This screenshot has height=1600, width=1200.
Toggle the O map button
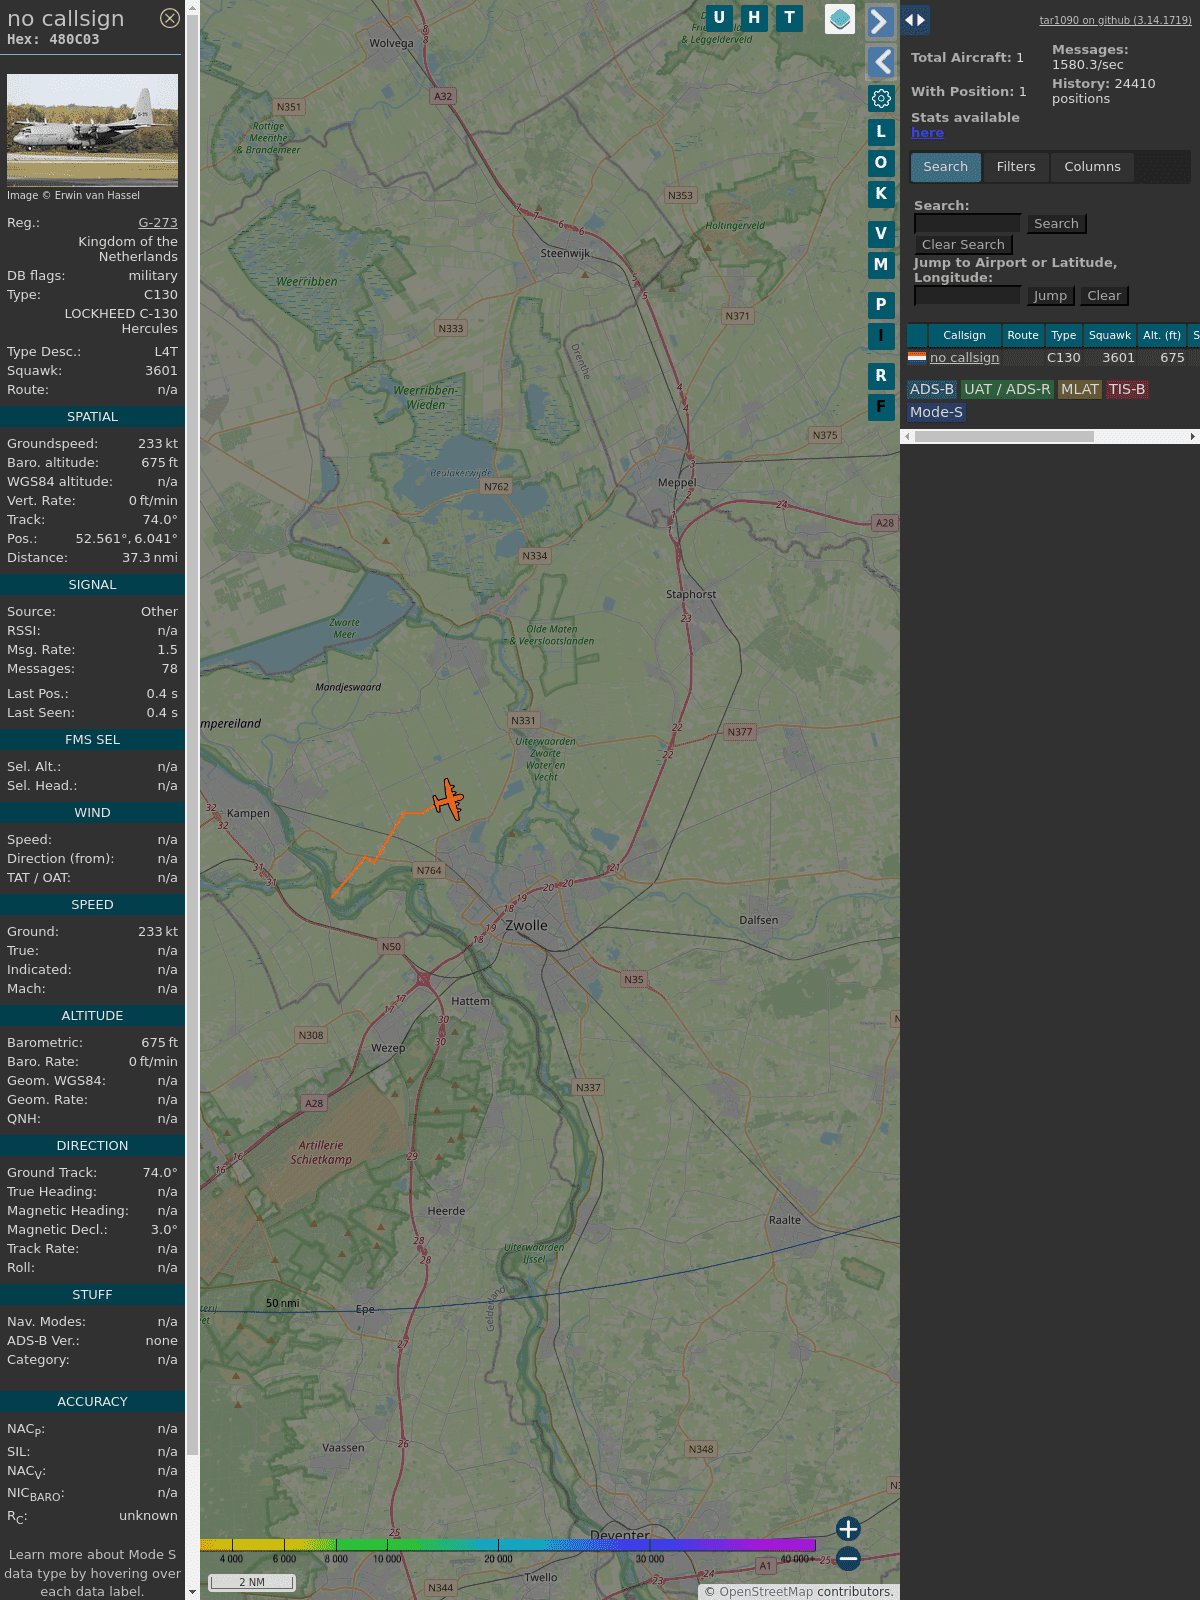pyautogui.click(x=881, y=162)
